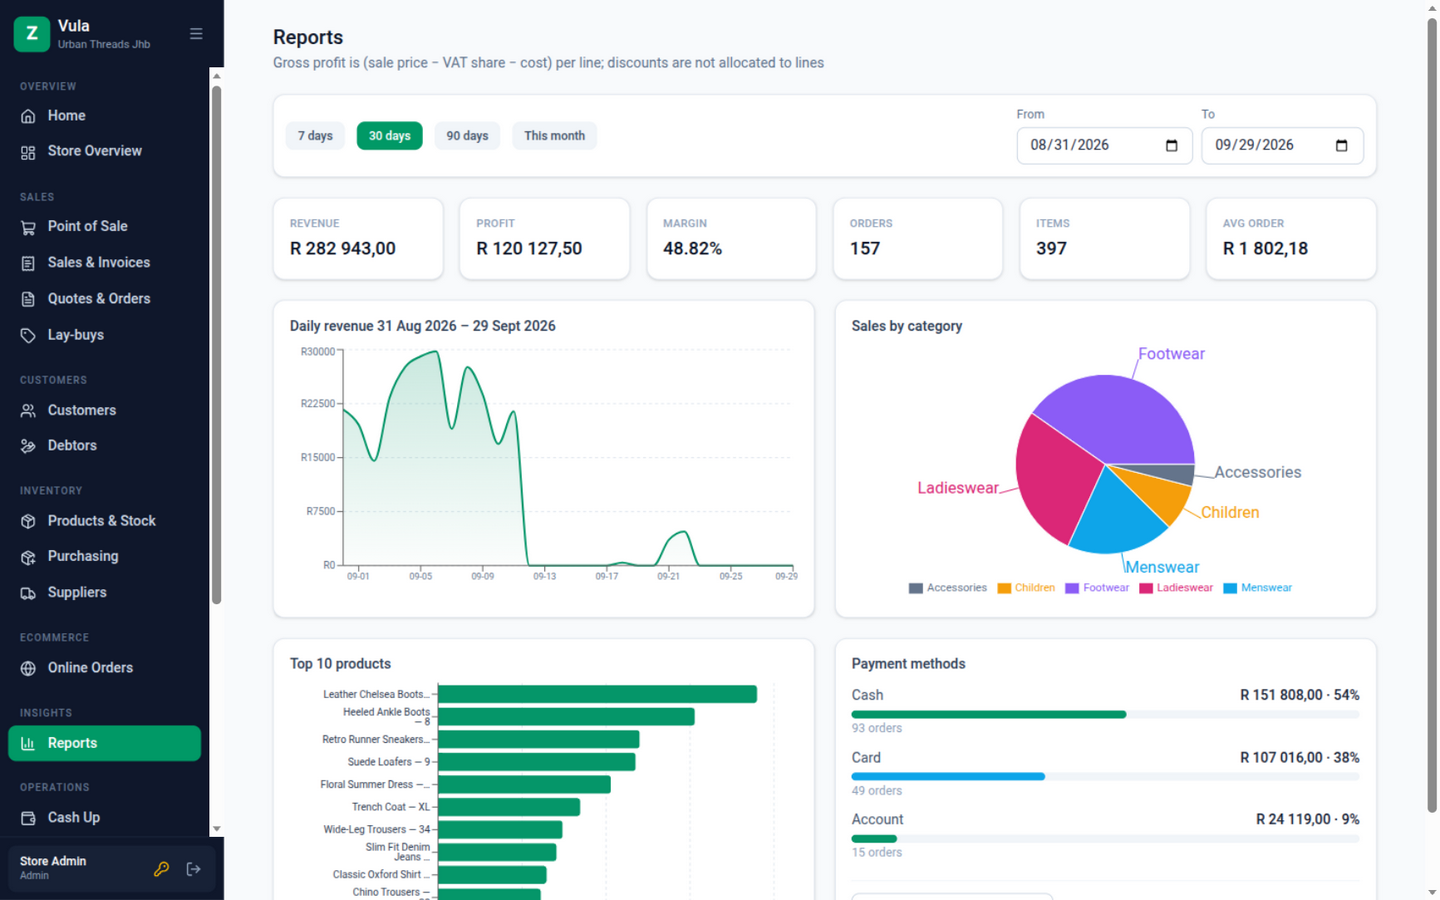Toggle the sidebar hamburger menu icon
Image resolution: width=1440 pixels, height=900 pixels.
(x=196, y=34)
